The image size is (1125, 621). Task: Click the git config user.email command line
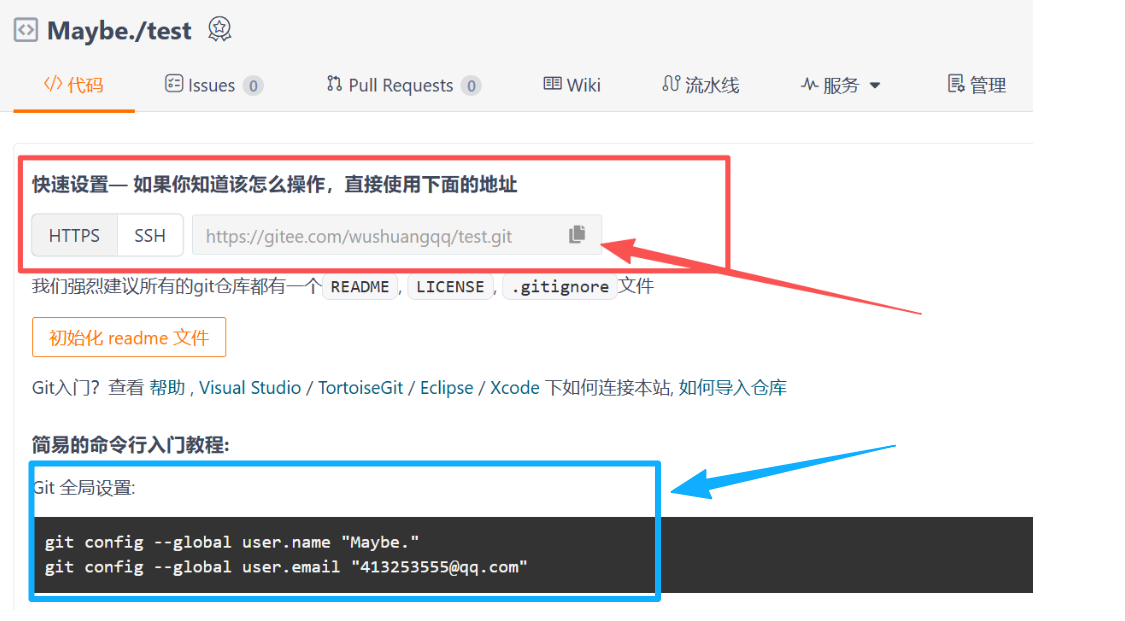pyautogui.click(x=286, y=567)
